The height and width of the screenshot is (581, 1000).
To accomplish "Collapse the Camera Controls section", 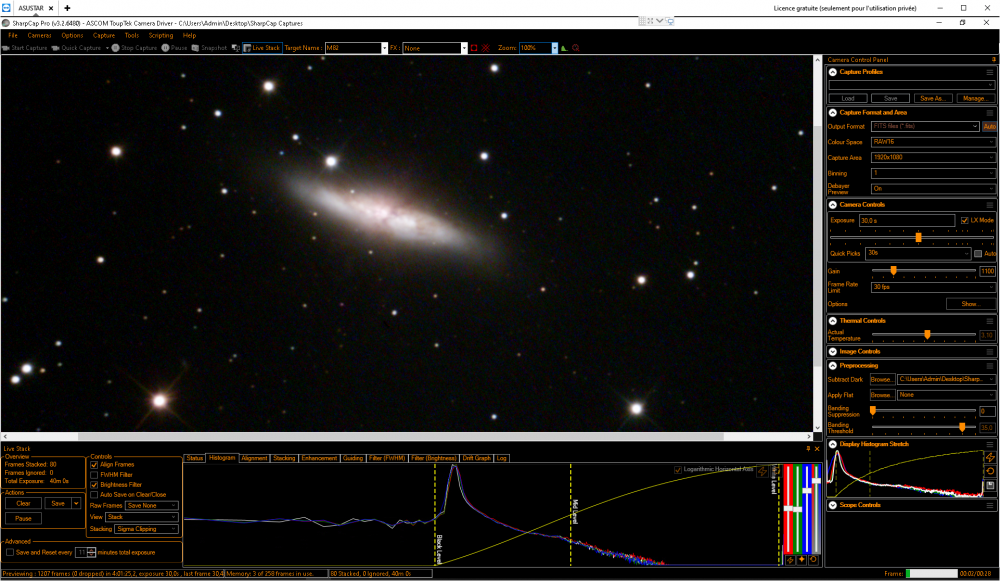I will (x=833, y=205).
